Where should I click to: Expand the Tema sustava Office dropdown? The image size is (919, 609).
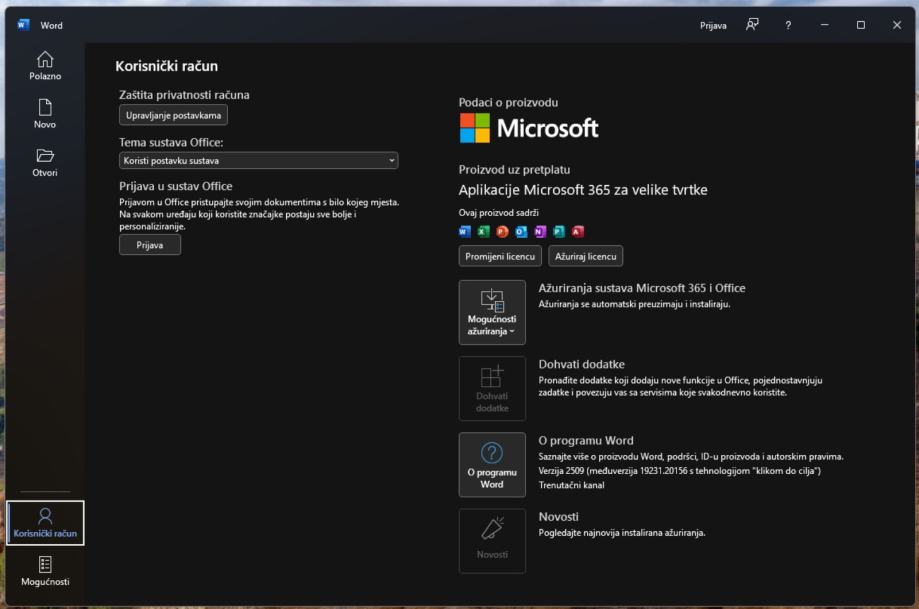tap(258, 160)
